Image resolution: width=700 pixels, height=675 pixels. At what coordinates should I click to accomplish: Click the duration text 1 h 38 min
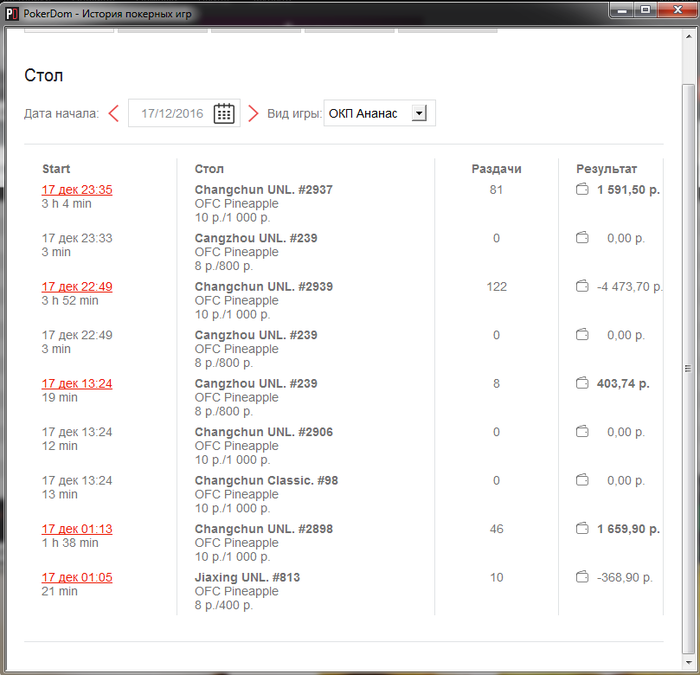70,543
